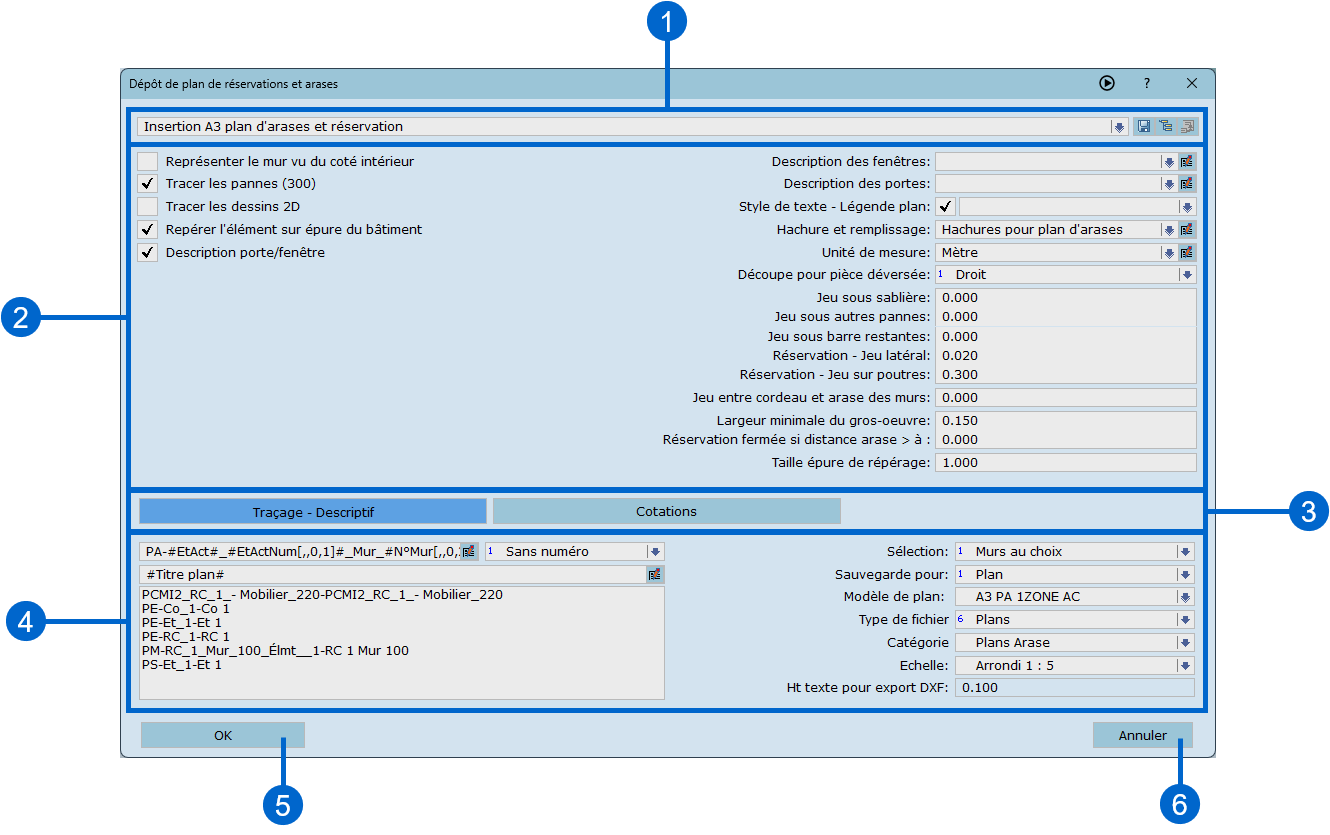Expand the 'Unité de mesure' dropdown

[x=1167, y=253]
